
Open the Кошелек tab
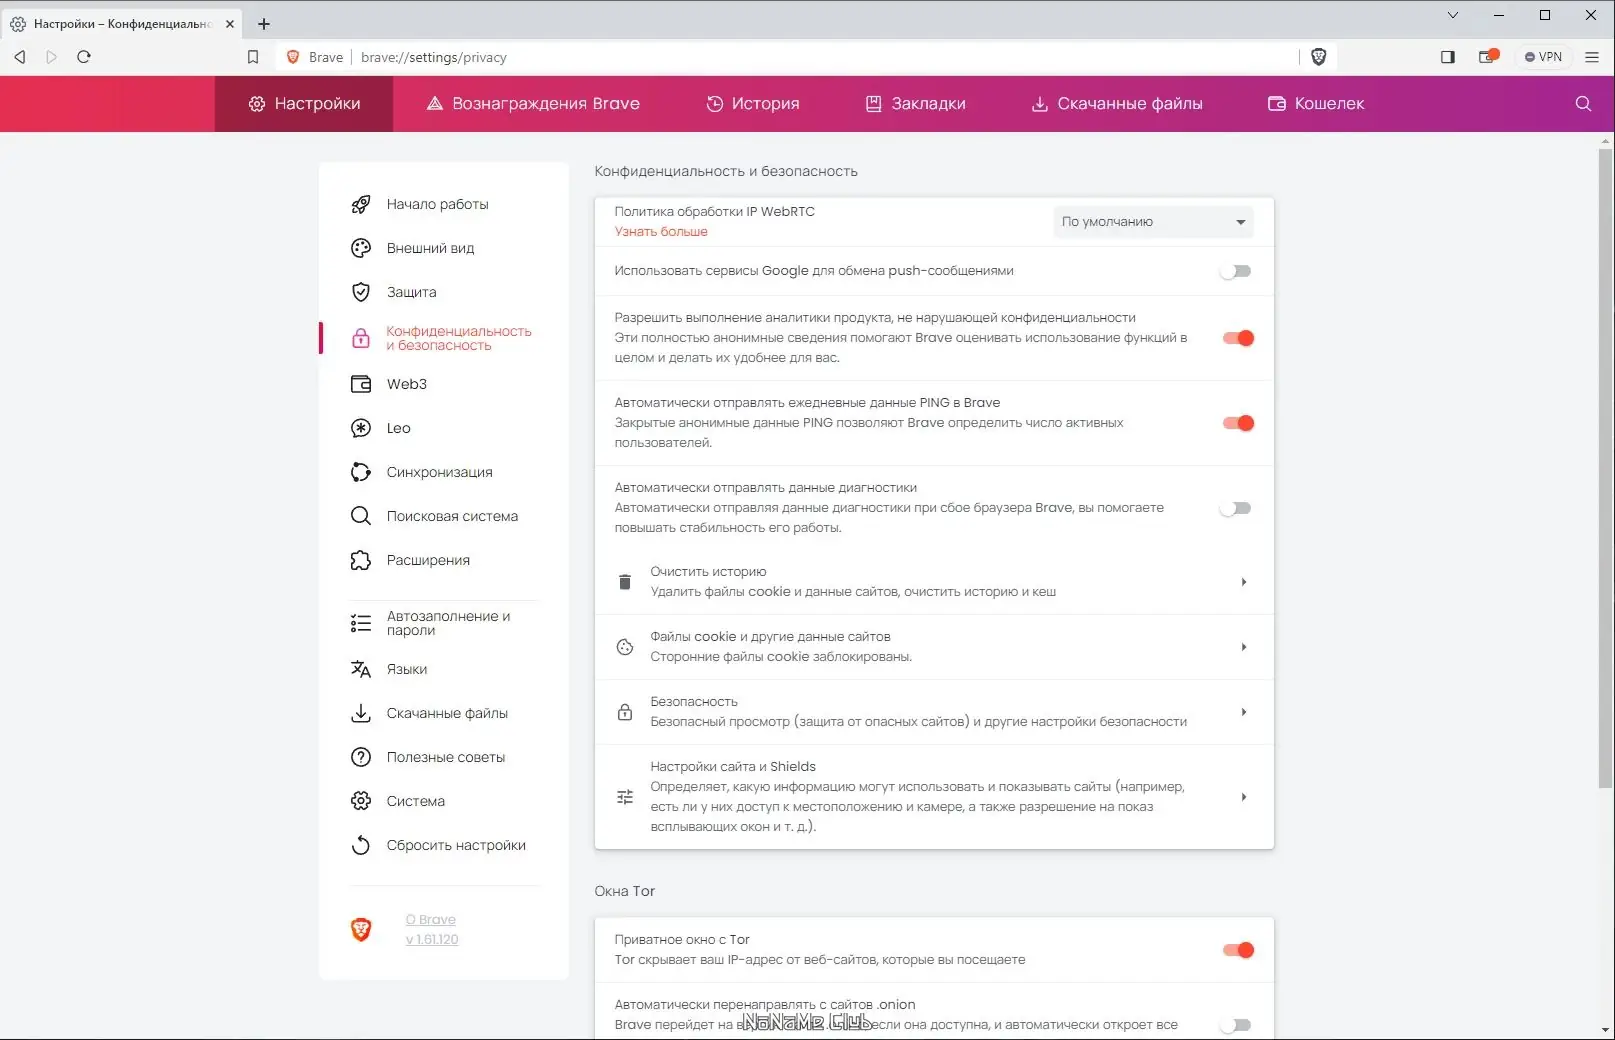[1316, 103]
